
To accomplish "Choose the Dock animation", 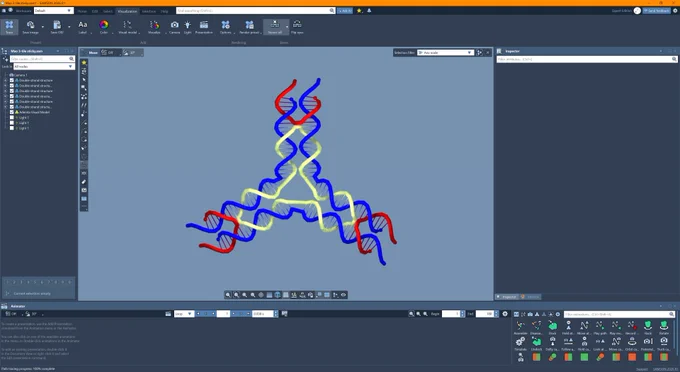I will (552, 327).
